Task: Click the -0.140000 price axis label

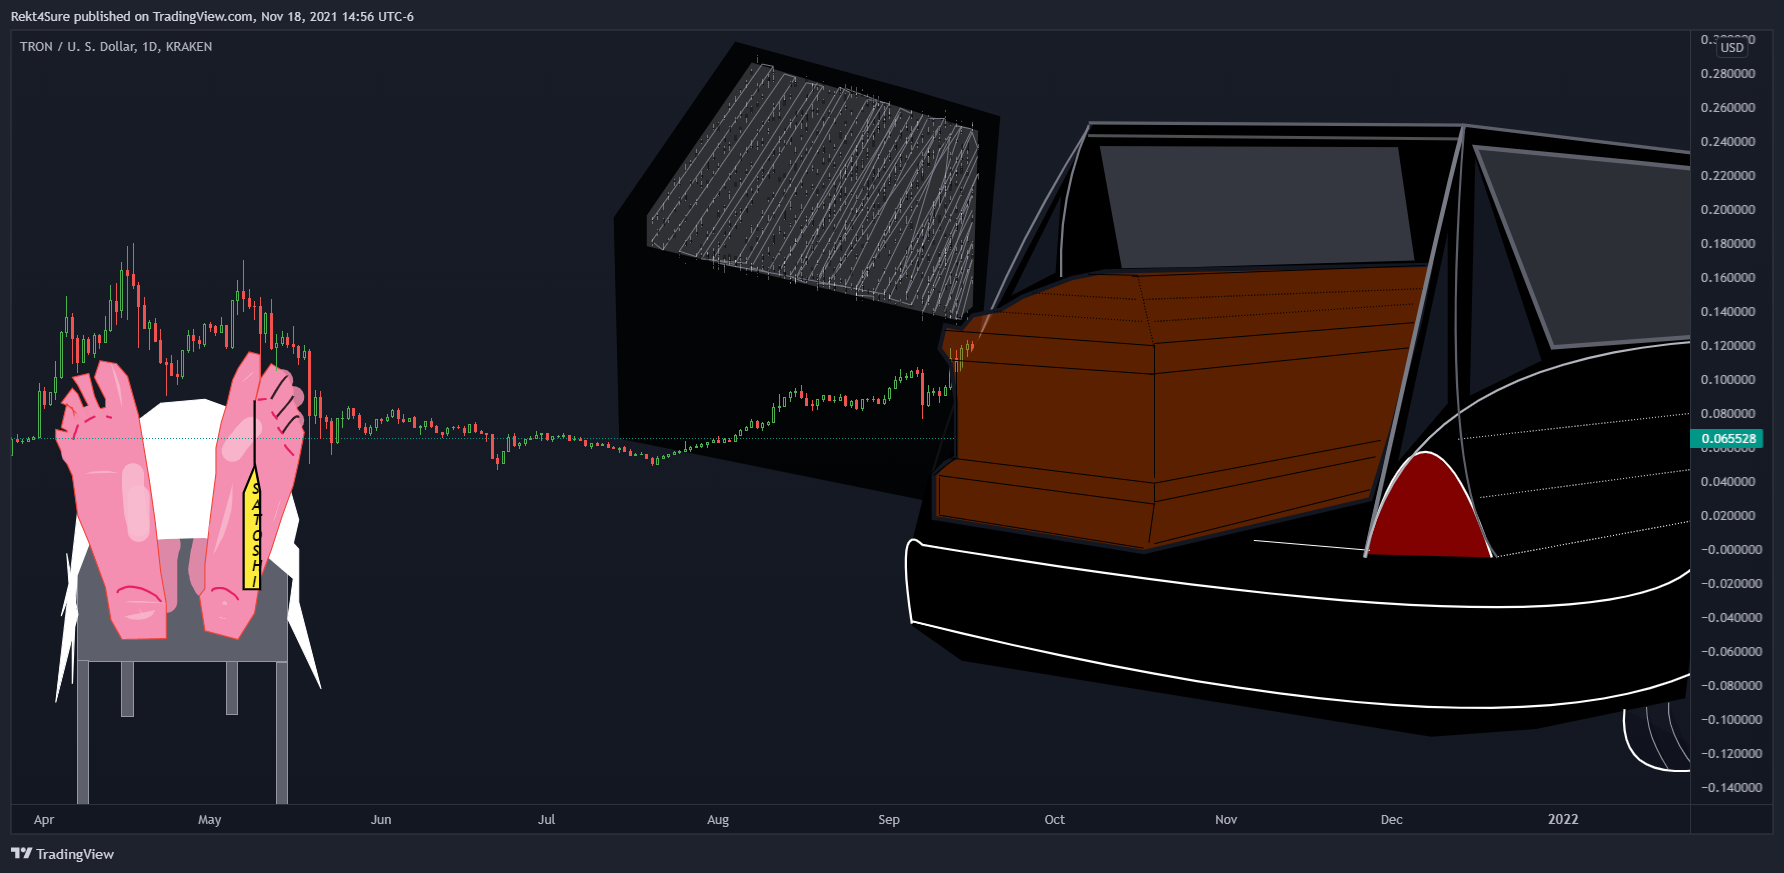Action: click(1731, 788)
